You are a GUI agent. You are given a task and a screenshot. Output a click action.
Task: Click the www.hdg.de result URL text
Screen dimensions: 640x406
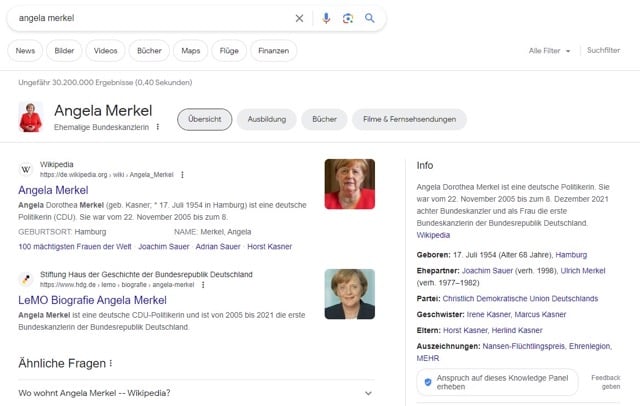tap(117, 285)
